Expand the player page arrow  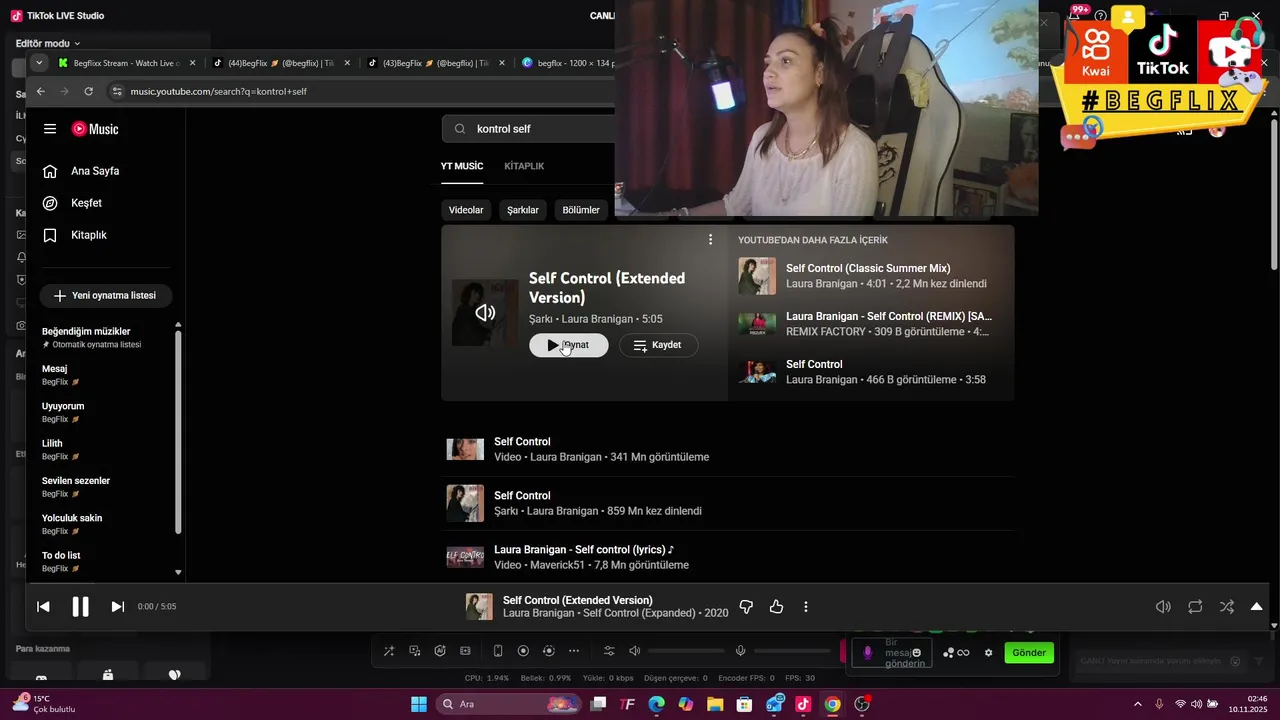coord(1257,606)
